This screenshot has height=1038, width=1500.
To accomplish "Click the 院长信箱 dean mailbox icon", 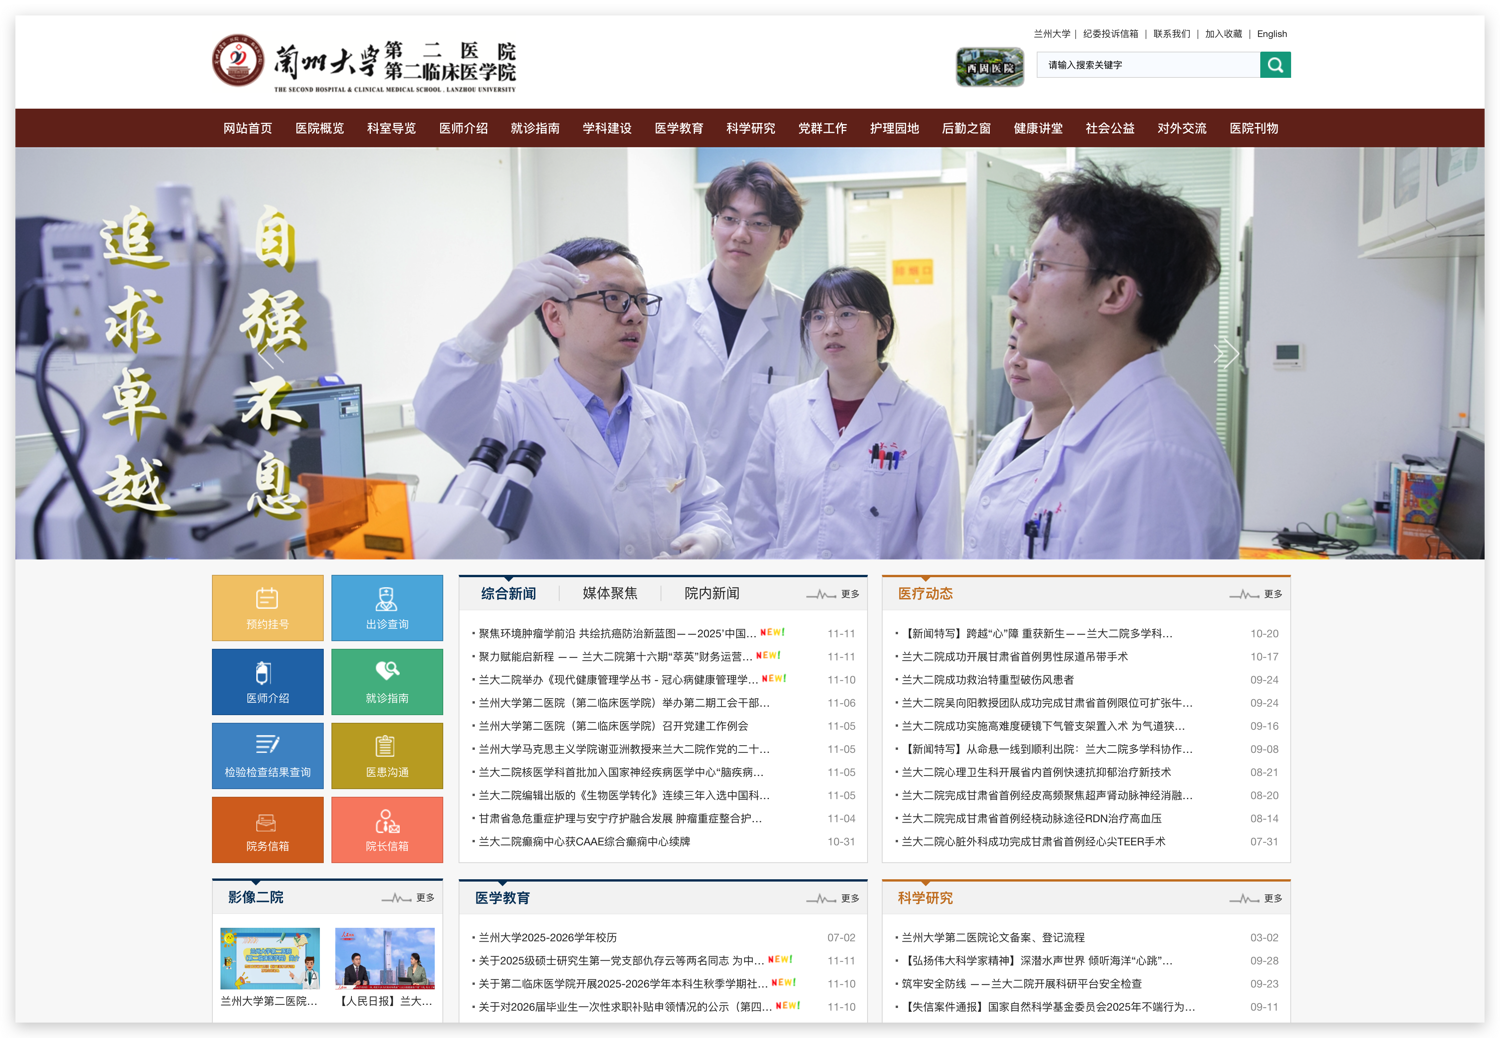I will (387, 830).
